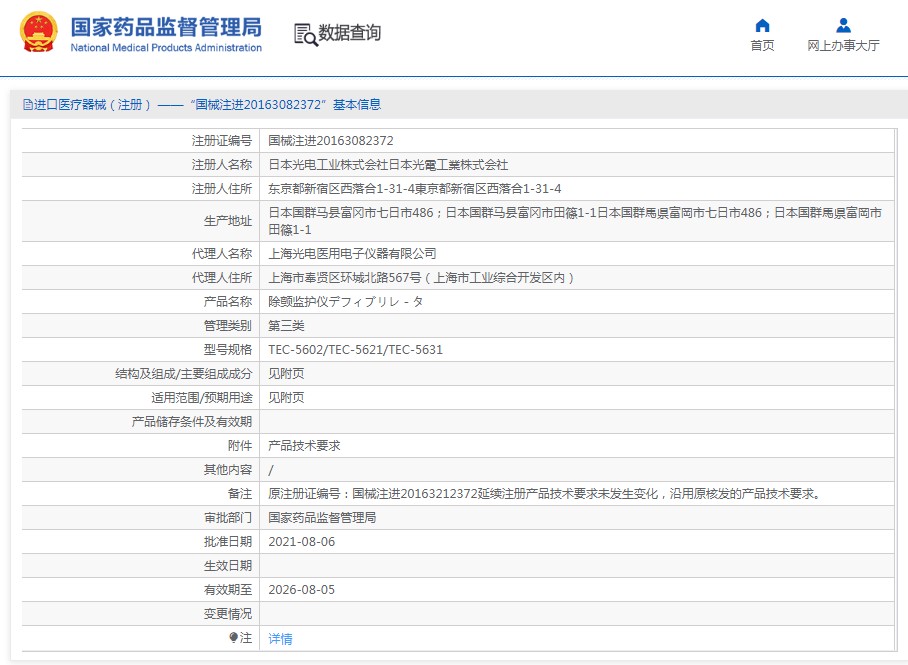Click the 附件 label

(x=240, y=445)
